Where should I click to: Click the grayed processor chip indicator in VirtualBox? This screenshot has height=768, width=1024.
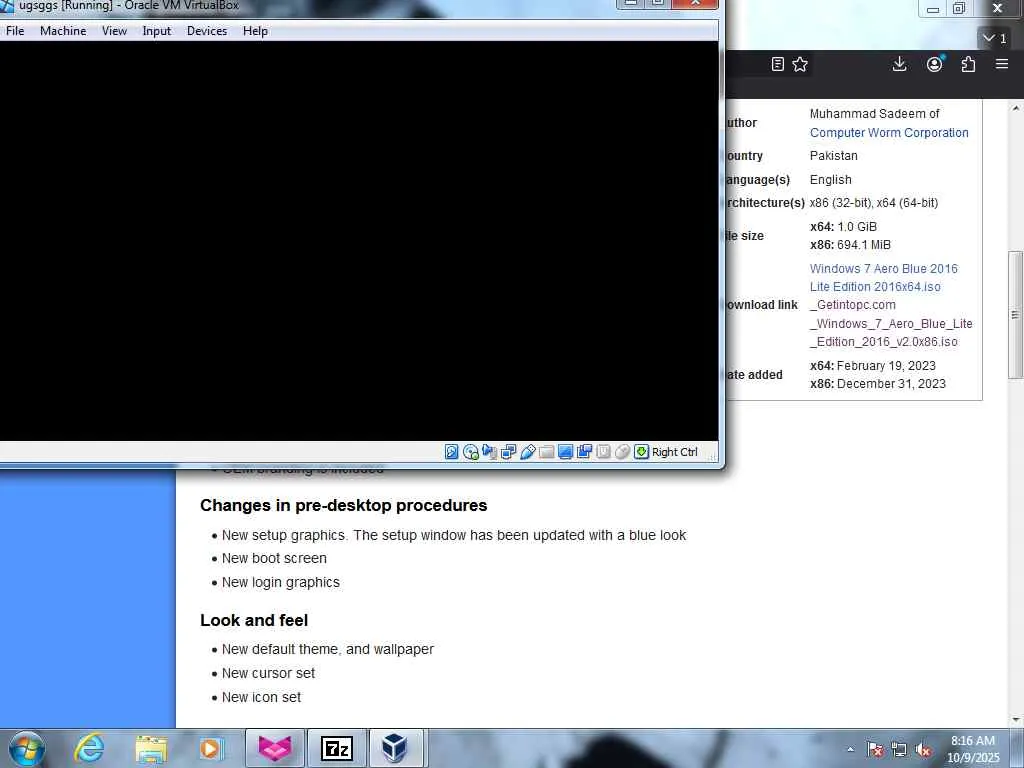pyautogui.click(x=603, y=452)
